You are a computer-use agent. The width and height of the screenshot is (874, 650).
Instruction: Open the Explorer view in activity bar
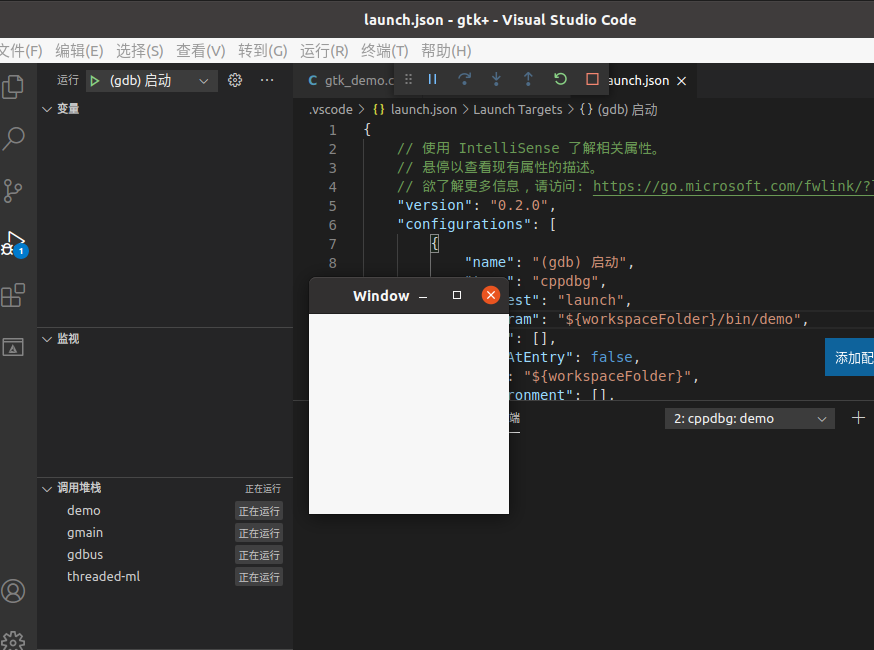tap(13, 87)
